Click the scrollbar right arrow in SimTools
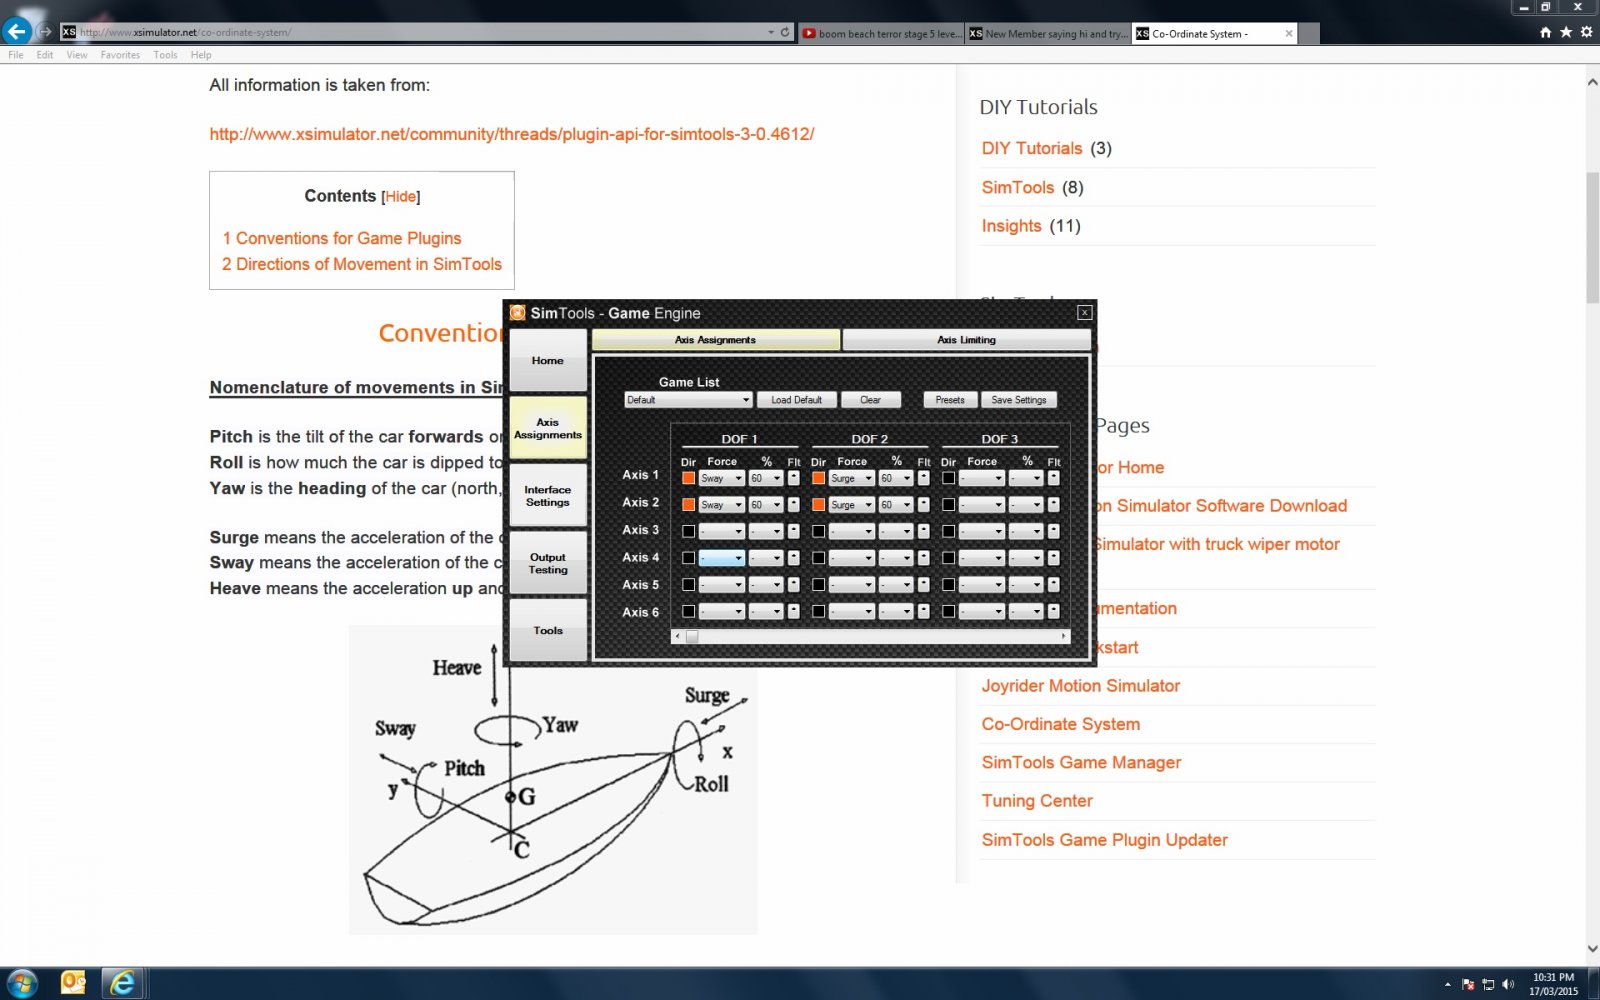Viewport: 1600px width, 1000px height. [1063, 636]
